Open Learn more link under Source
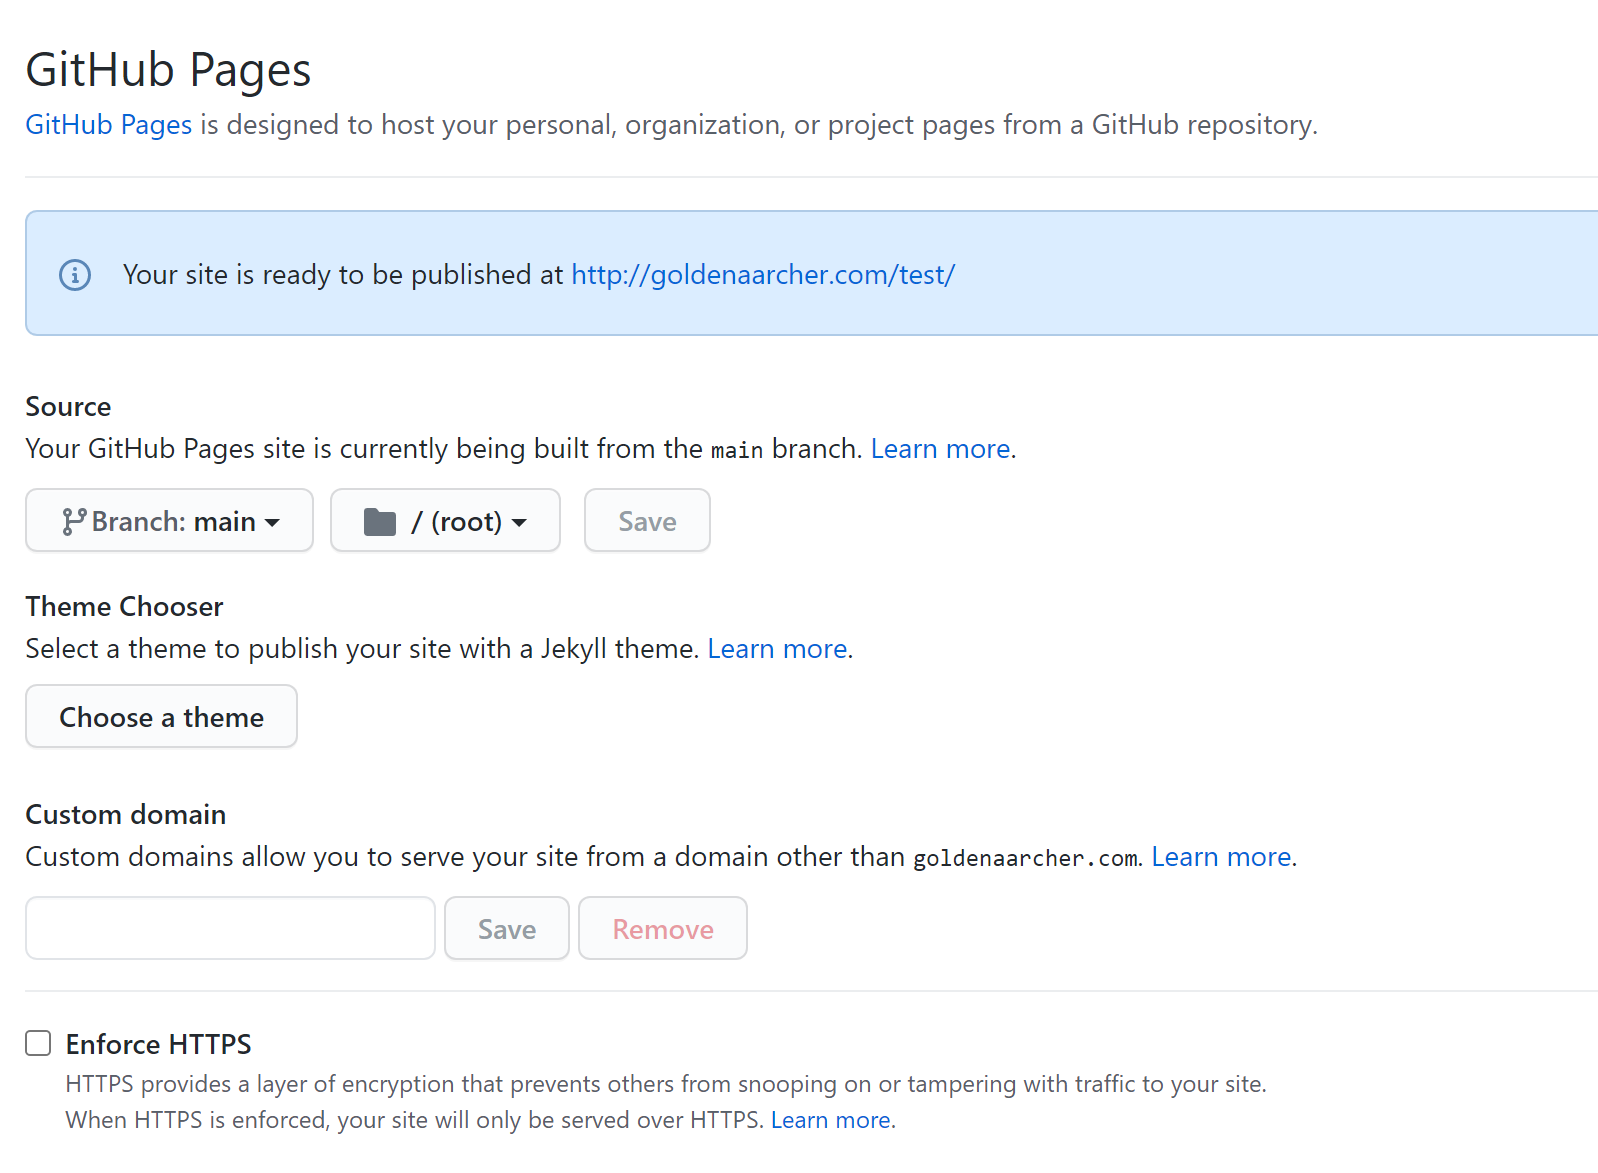 tap(940, 449)
